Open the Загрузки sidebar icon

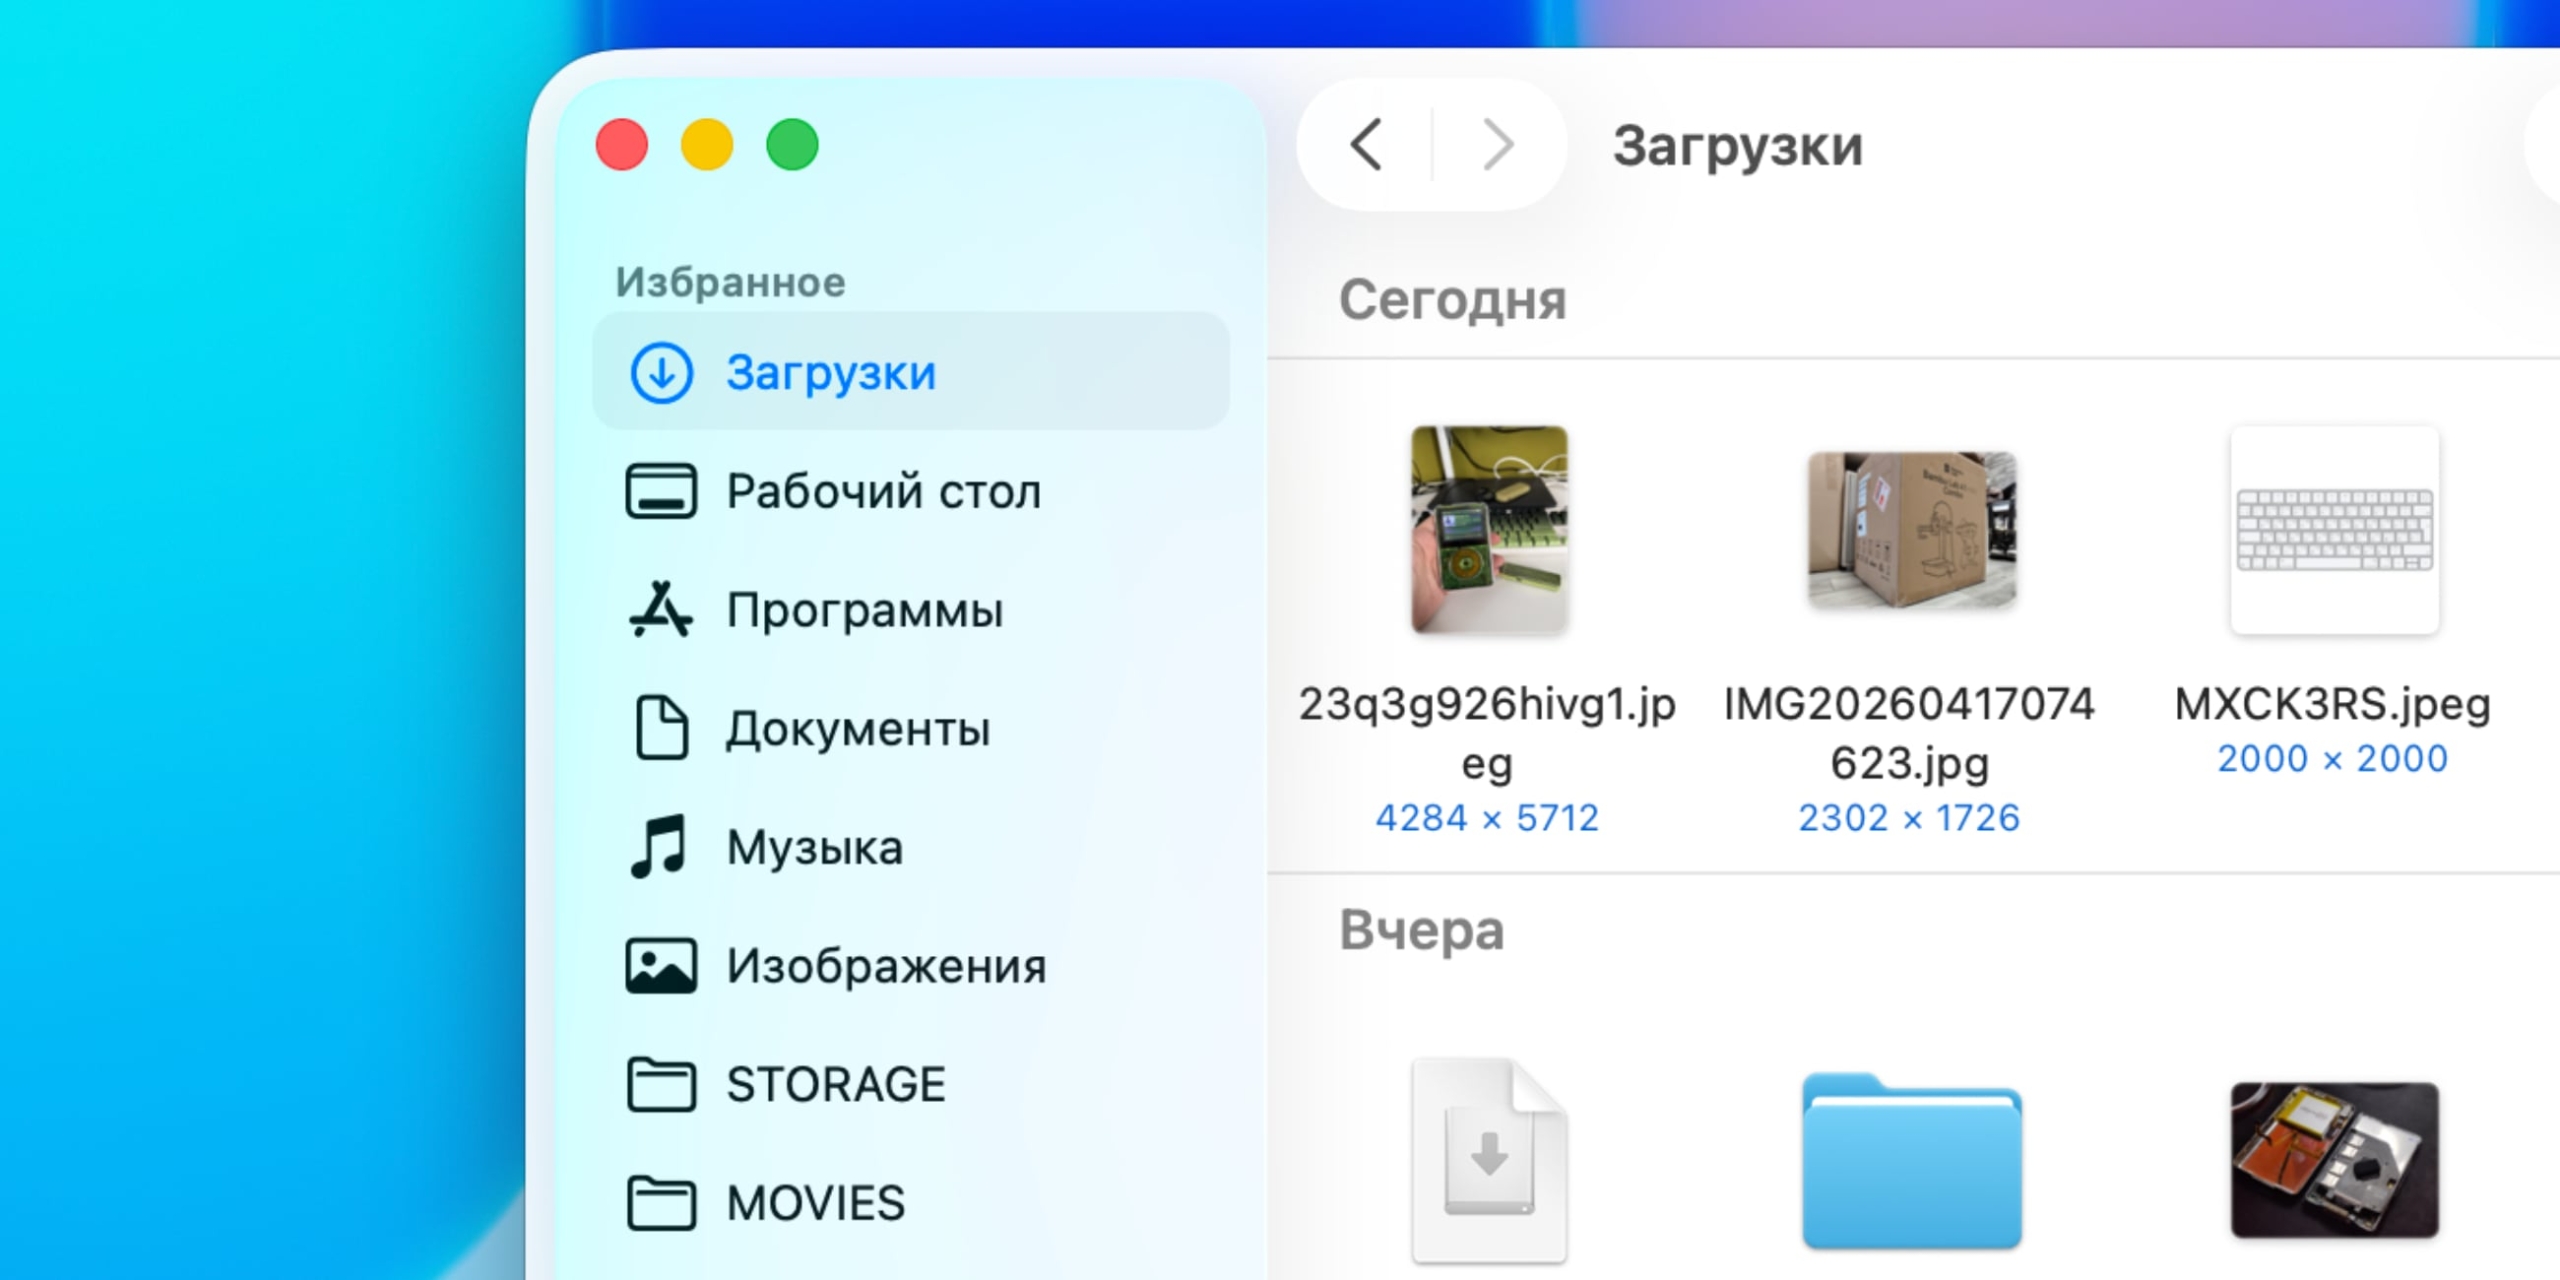[660, 371]
